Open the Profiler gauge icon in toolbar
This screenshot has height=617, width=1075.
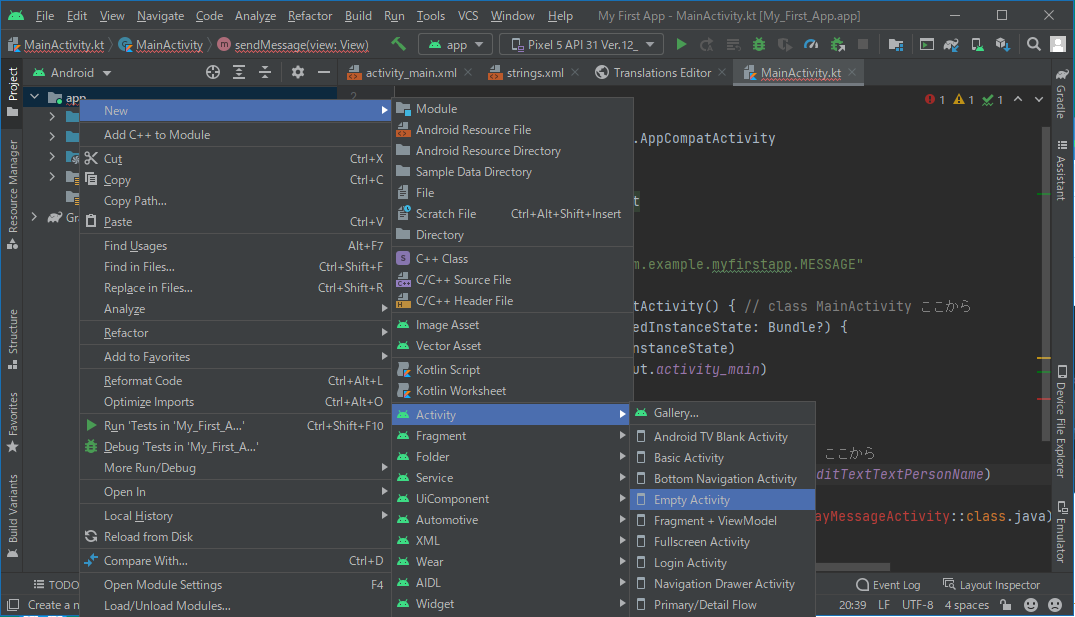pyautogui.click(x=811, y=45)
